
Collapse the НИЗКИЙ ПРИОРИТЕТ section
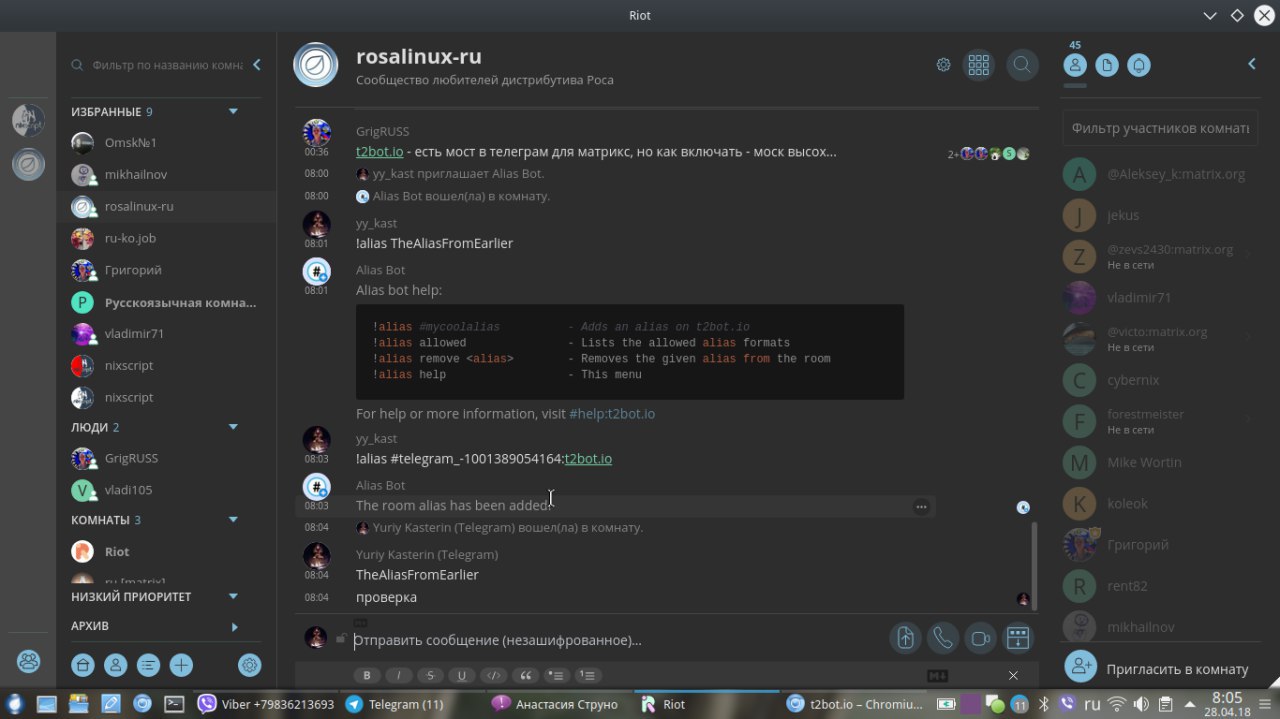(233, 597)
